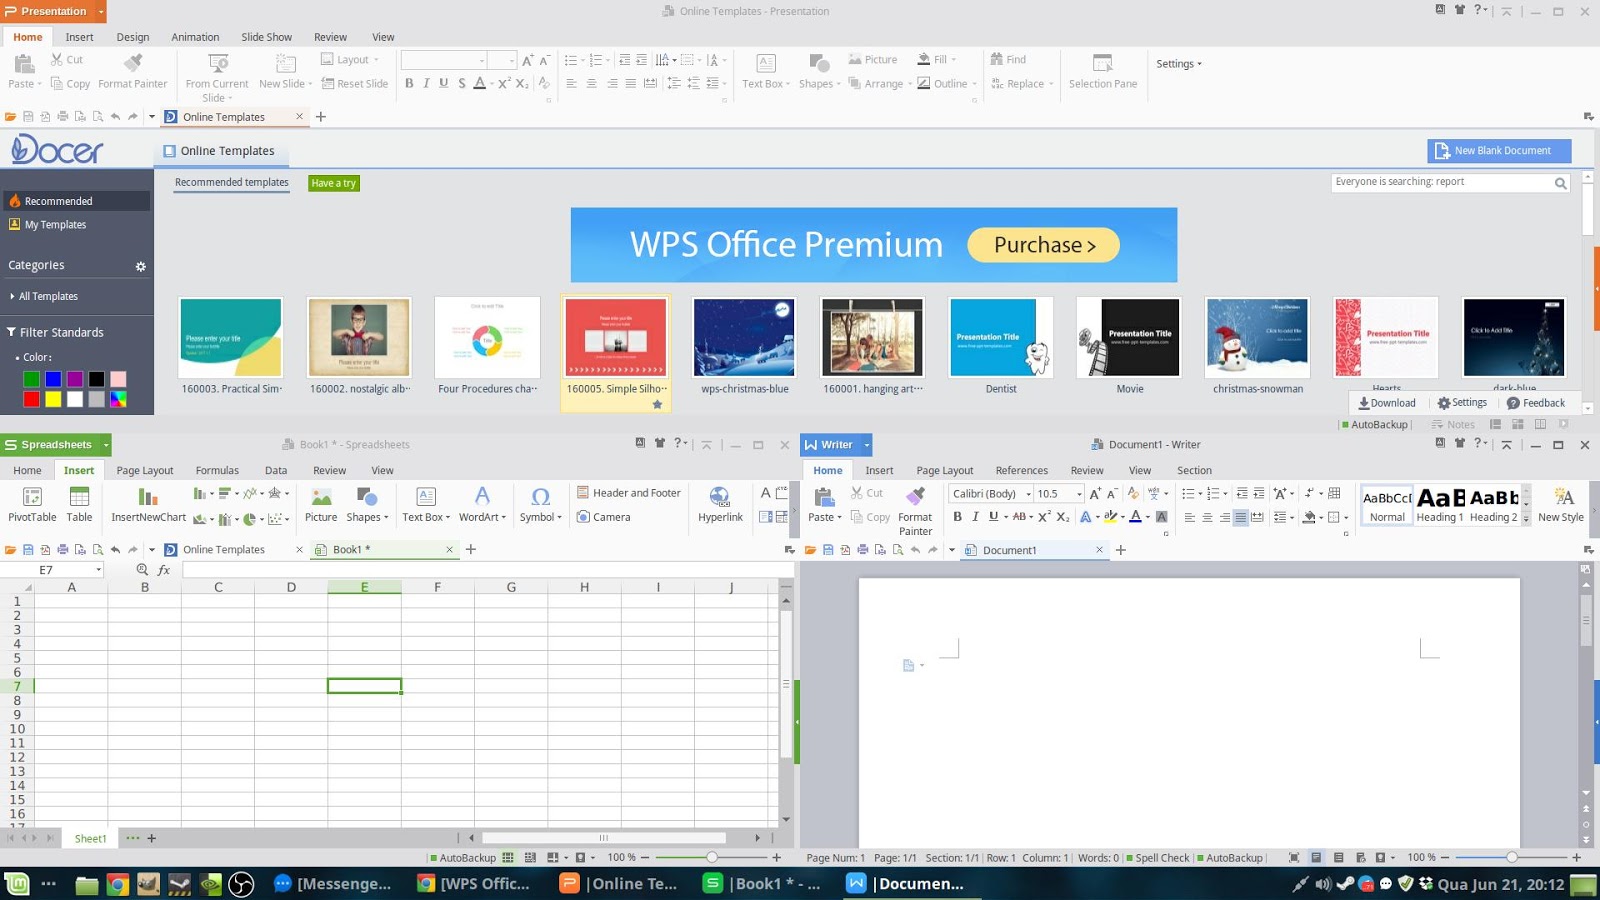Select the Sheet1 sheet tab

click(x=90, y=838)
